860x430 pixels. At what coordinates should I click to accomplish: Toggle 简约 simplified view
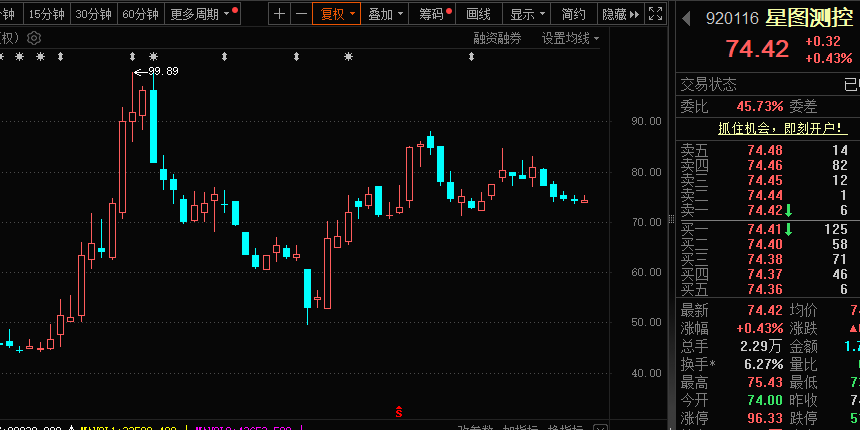(573, 14)
